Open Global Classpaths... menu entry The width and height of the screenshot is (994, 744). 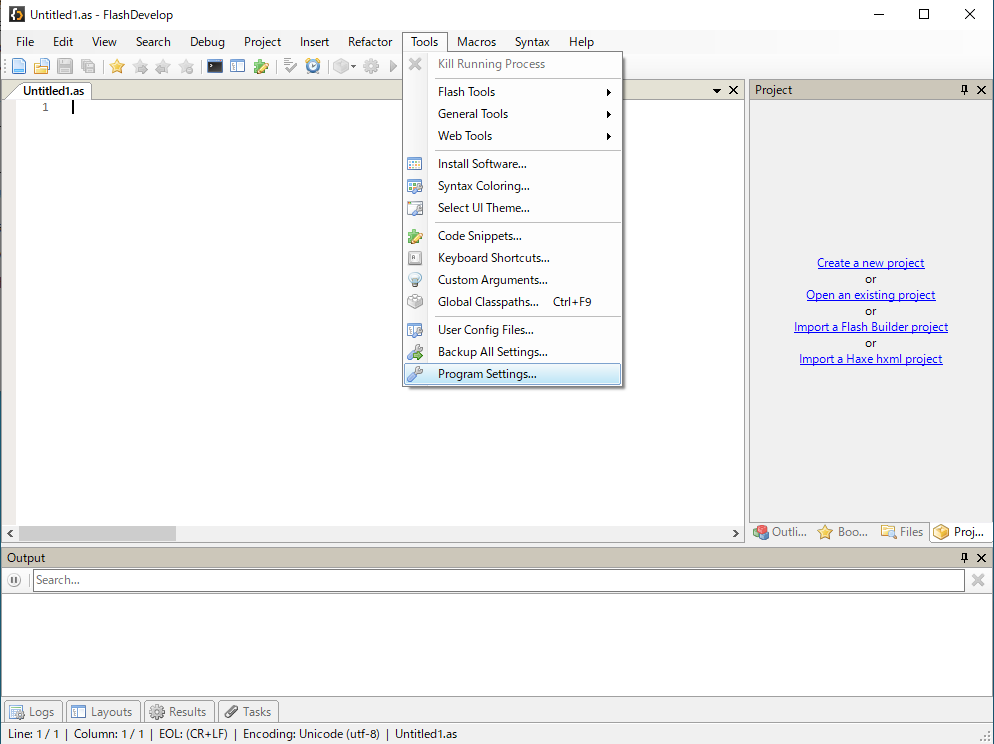click(512, 302)
